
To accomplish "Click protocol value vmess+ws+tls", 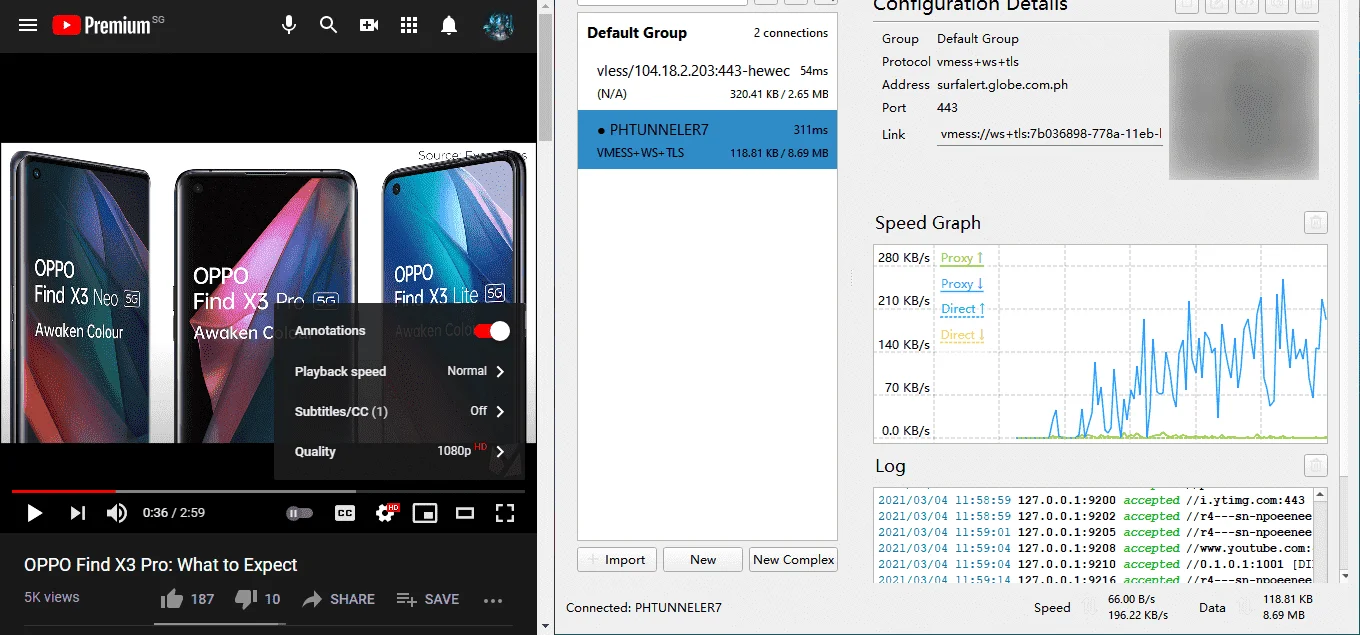I will 980,62.
